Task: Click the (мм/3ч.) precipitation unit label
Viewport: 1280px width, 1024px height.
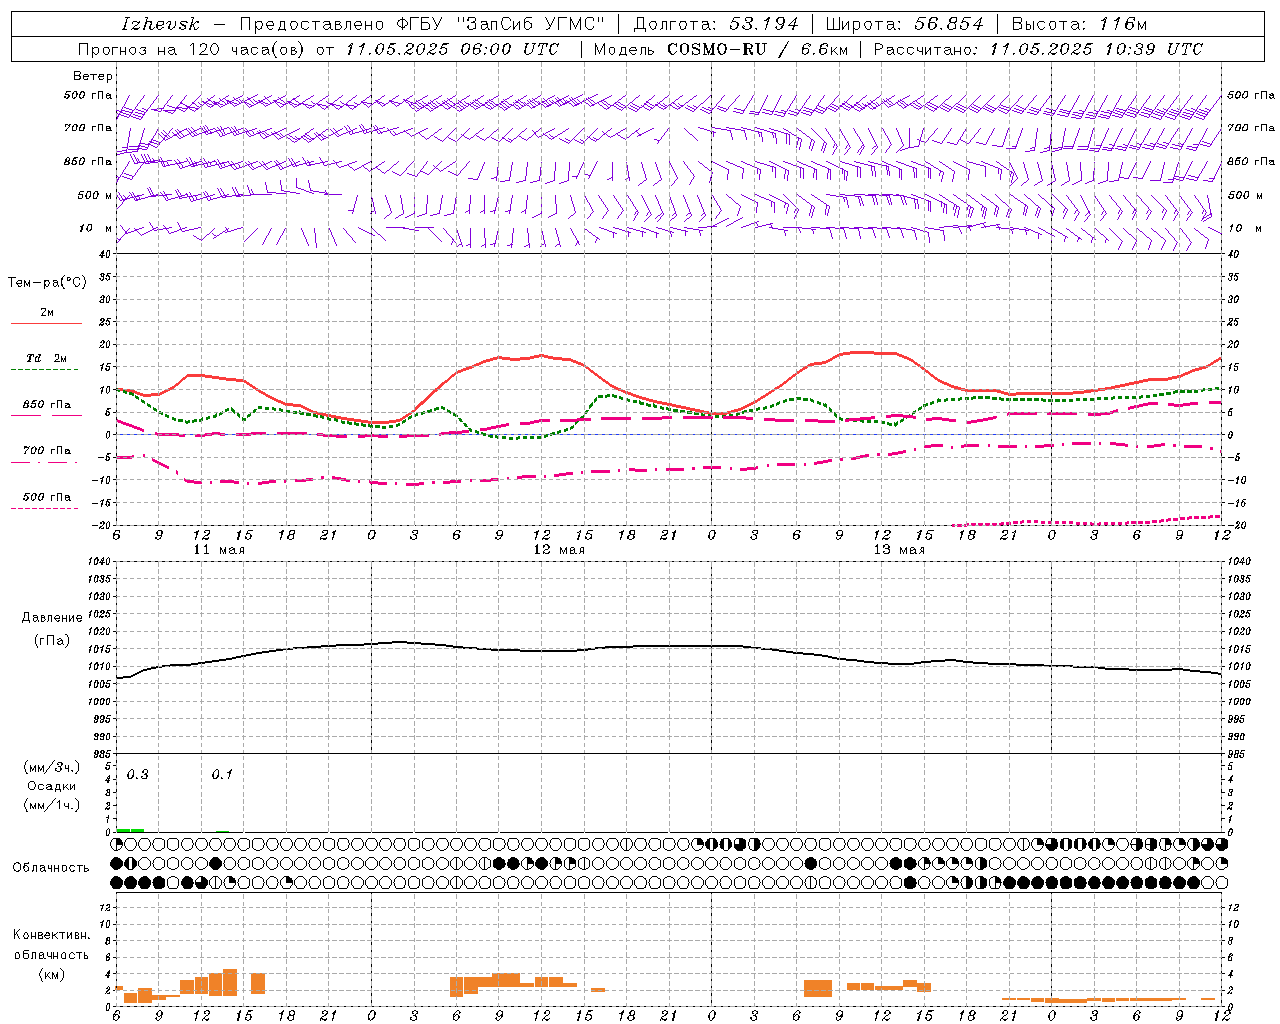Action: (52, 767)
